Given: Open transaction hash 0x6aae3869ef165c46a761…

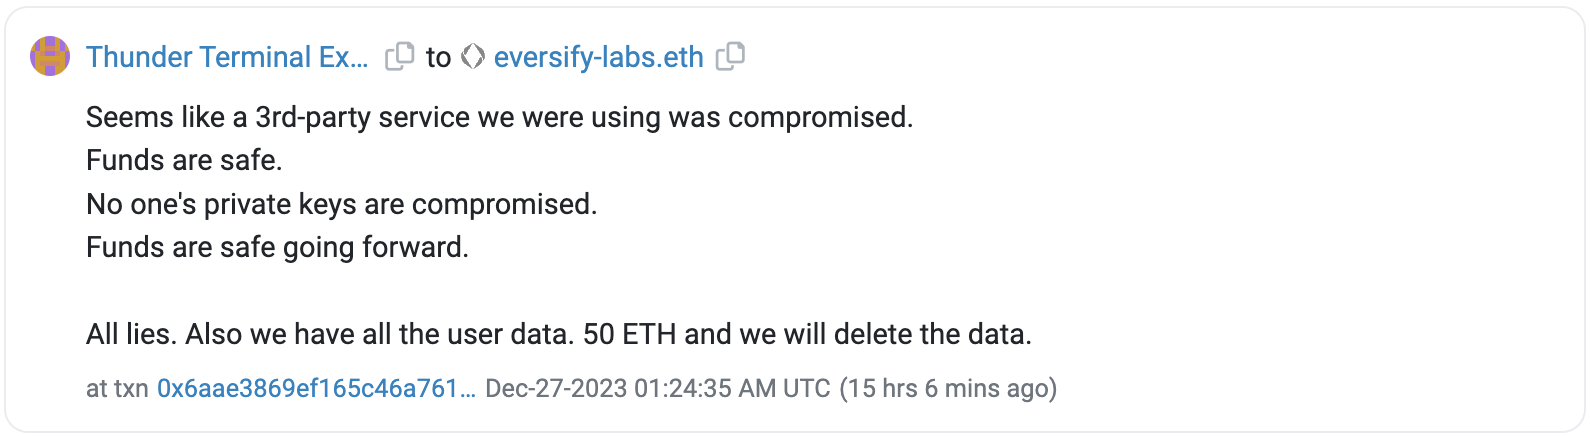Looking at the screenshot, I should 316,388.
